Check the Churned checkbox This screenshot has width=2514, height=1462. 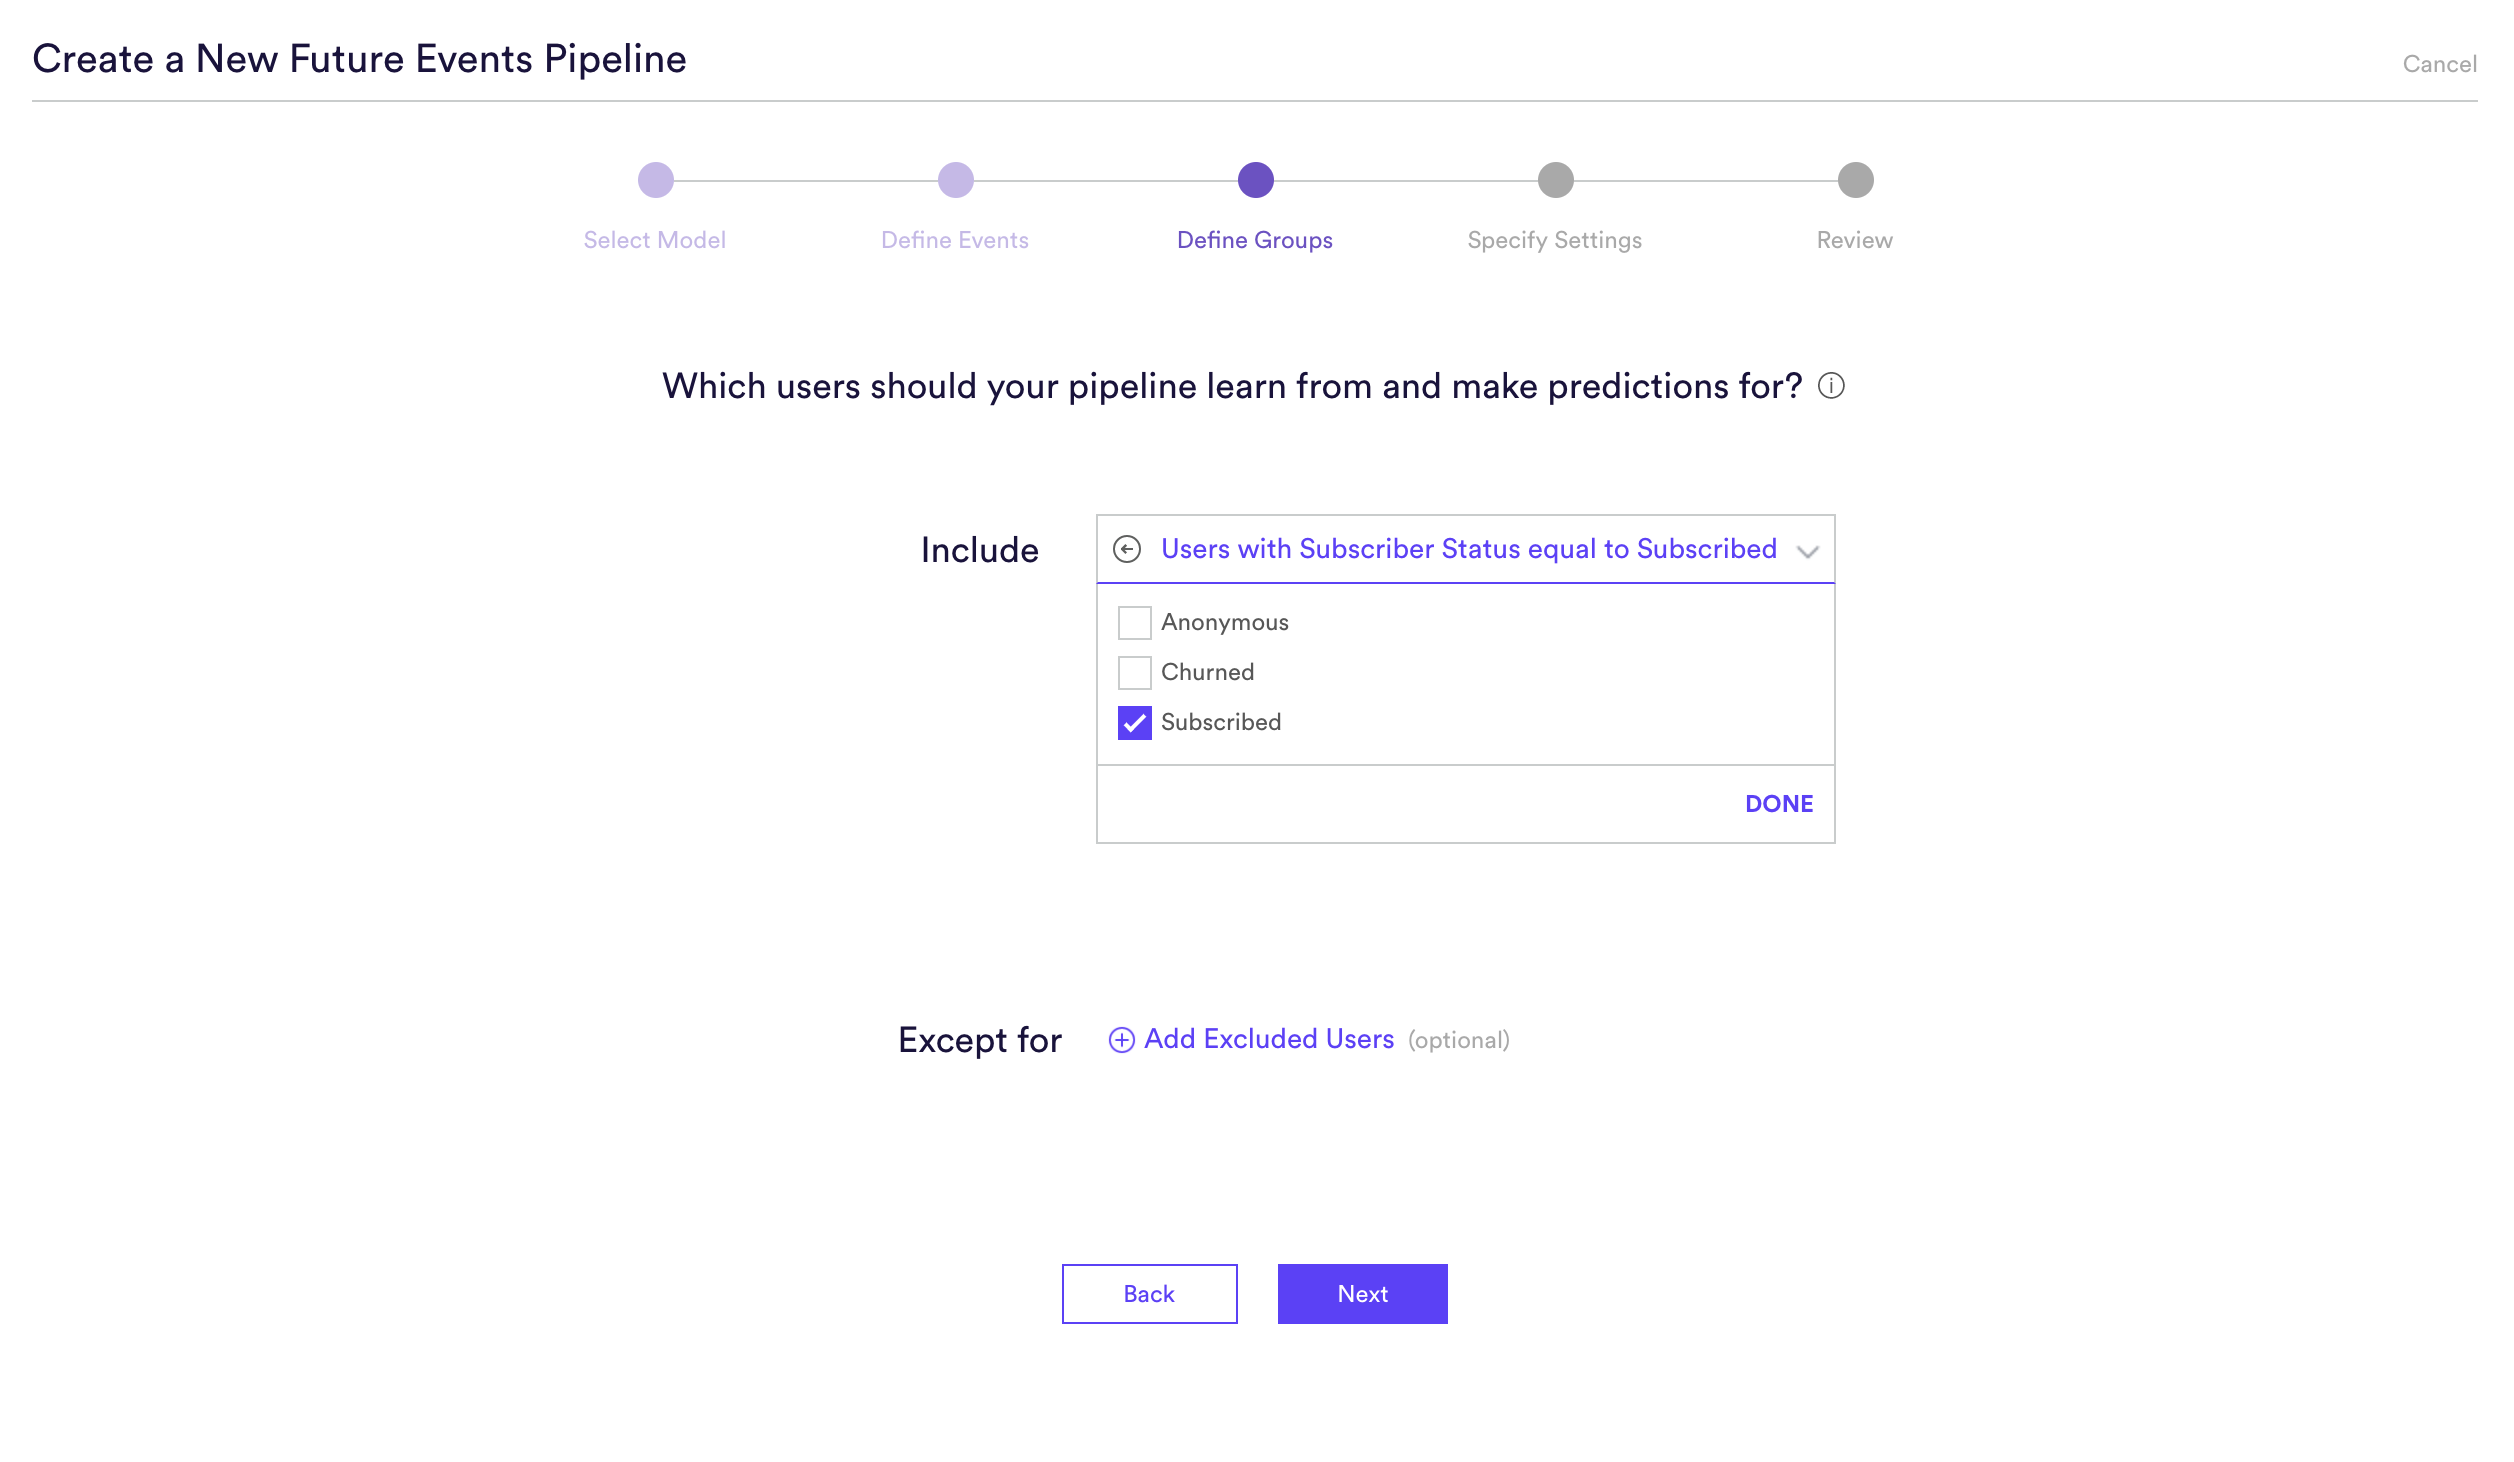point(1135,672)
